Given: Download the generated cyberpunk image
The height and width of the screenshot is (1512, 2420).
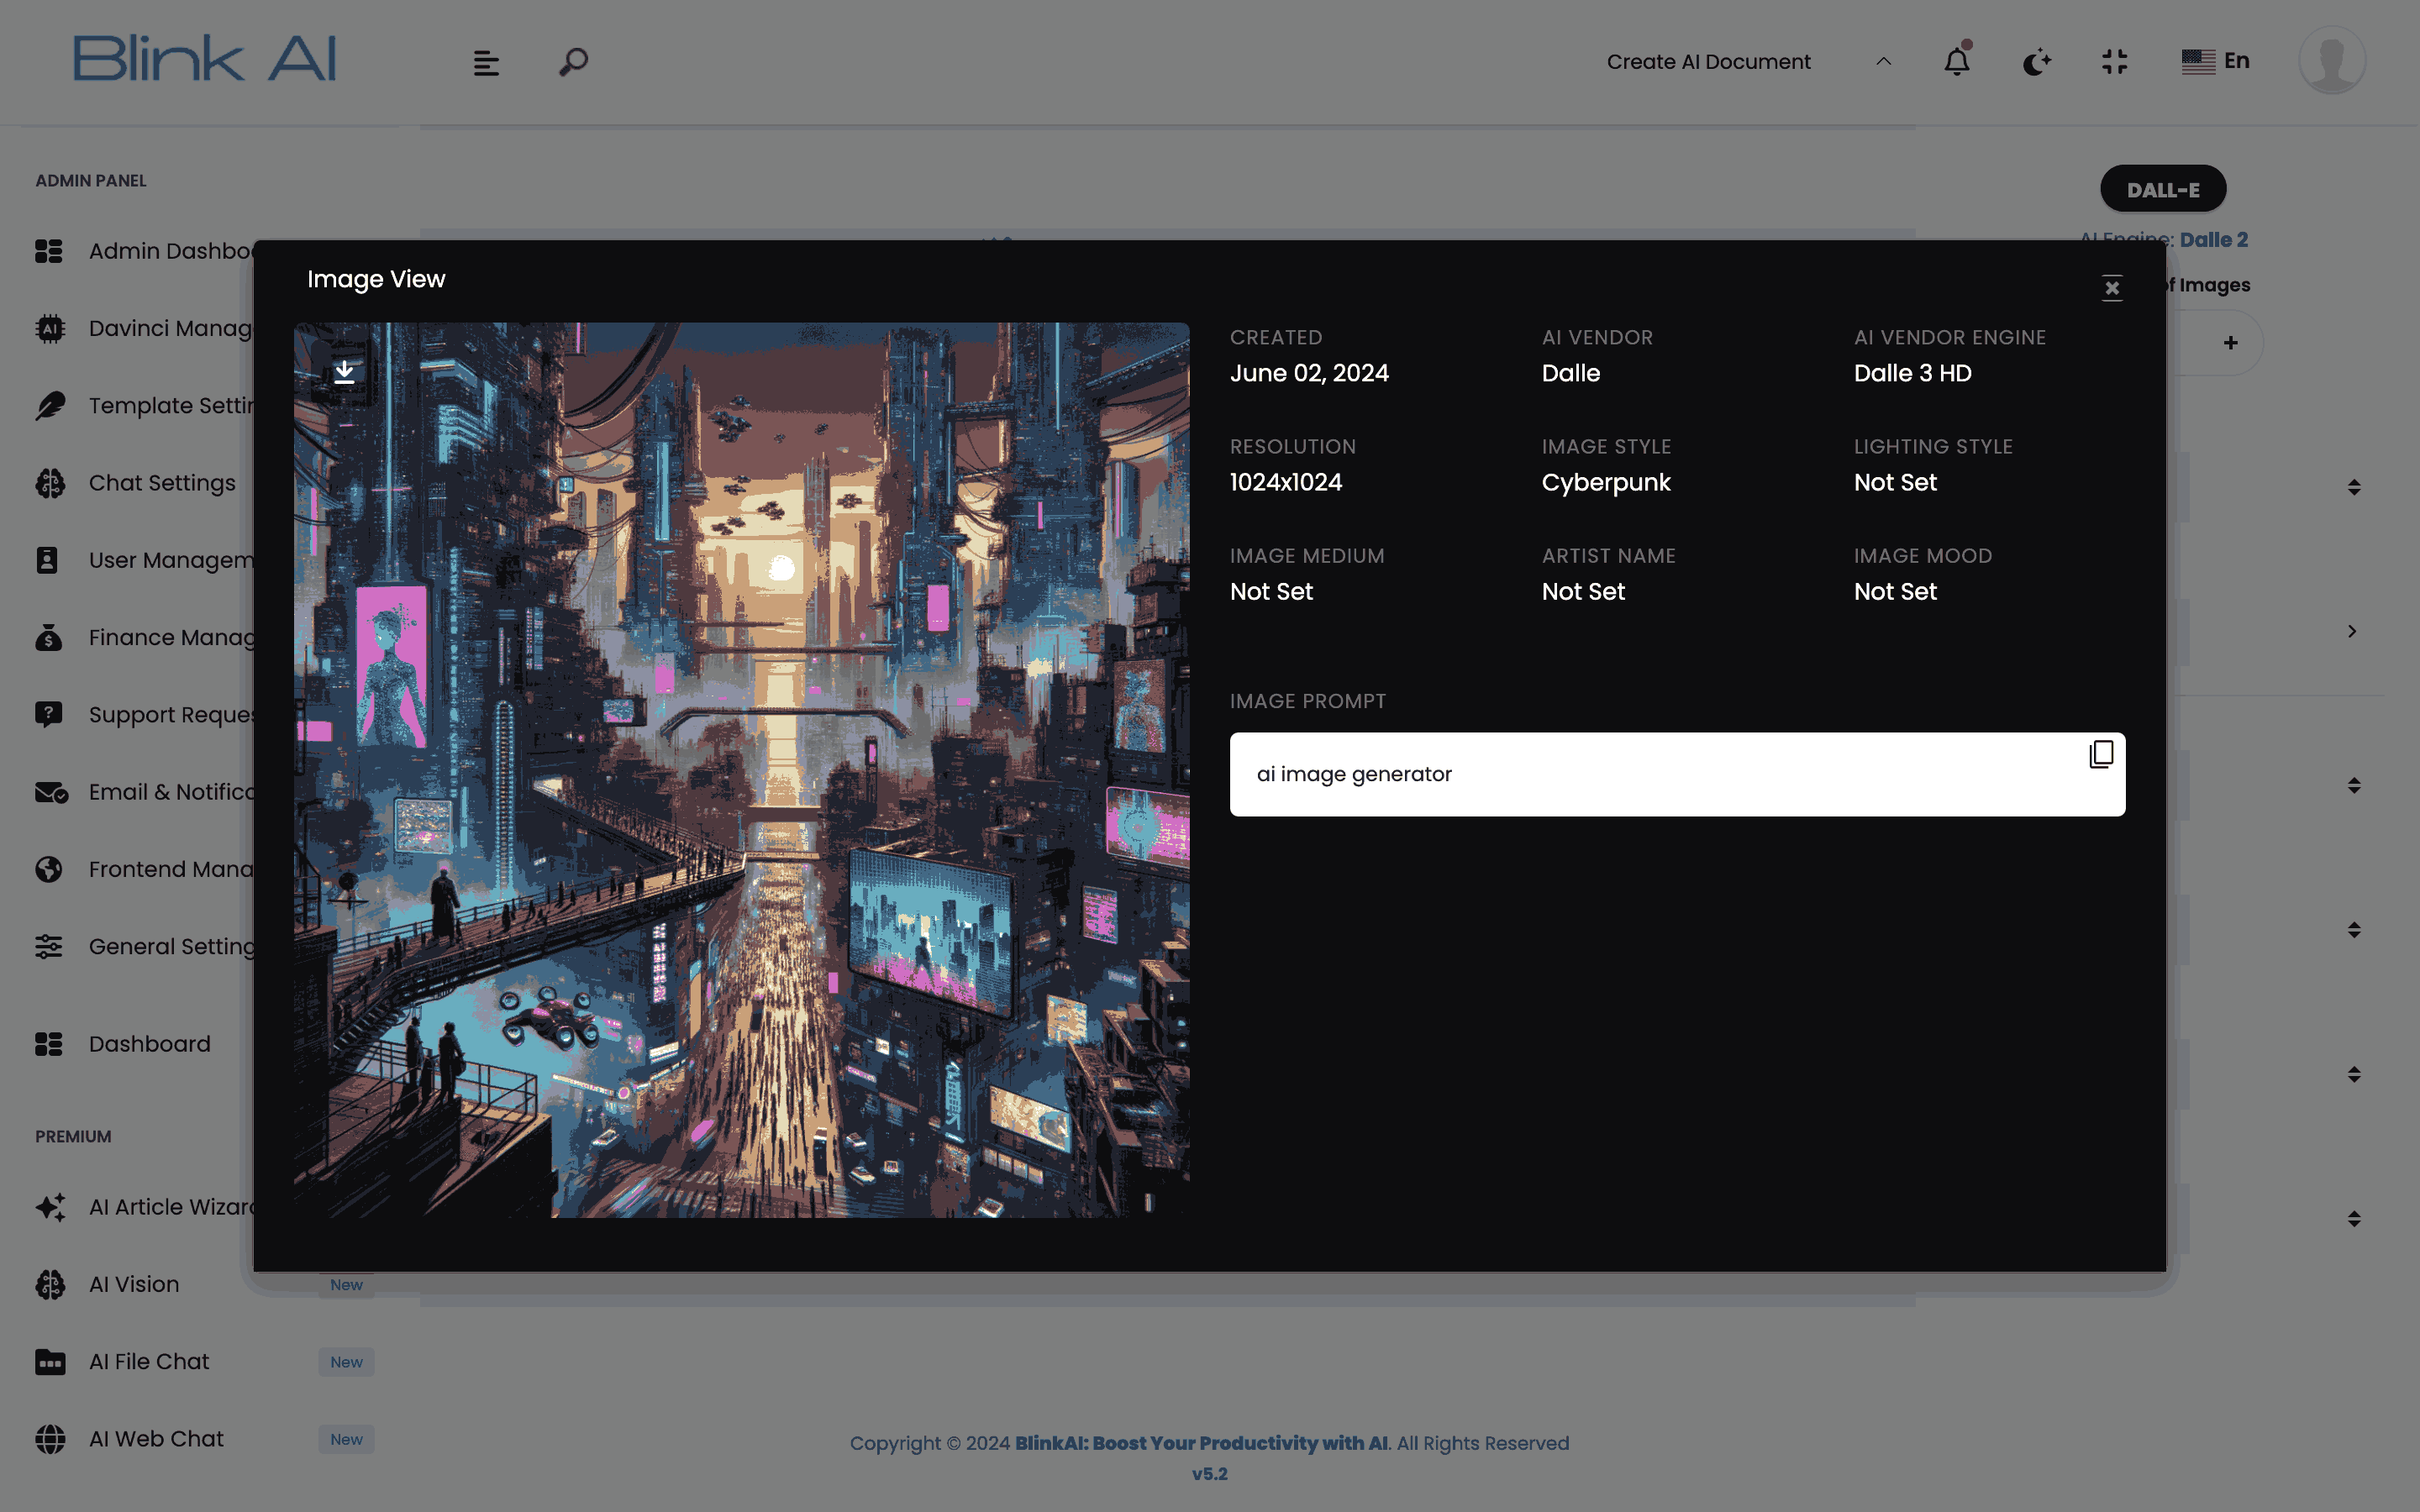Looking at the screenshot, I should (344, 372).
